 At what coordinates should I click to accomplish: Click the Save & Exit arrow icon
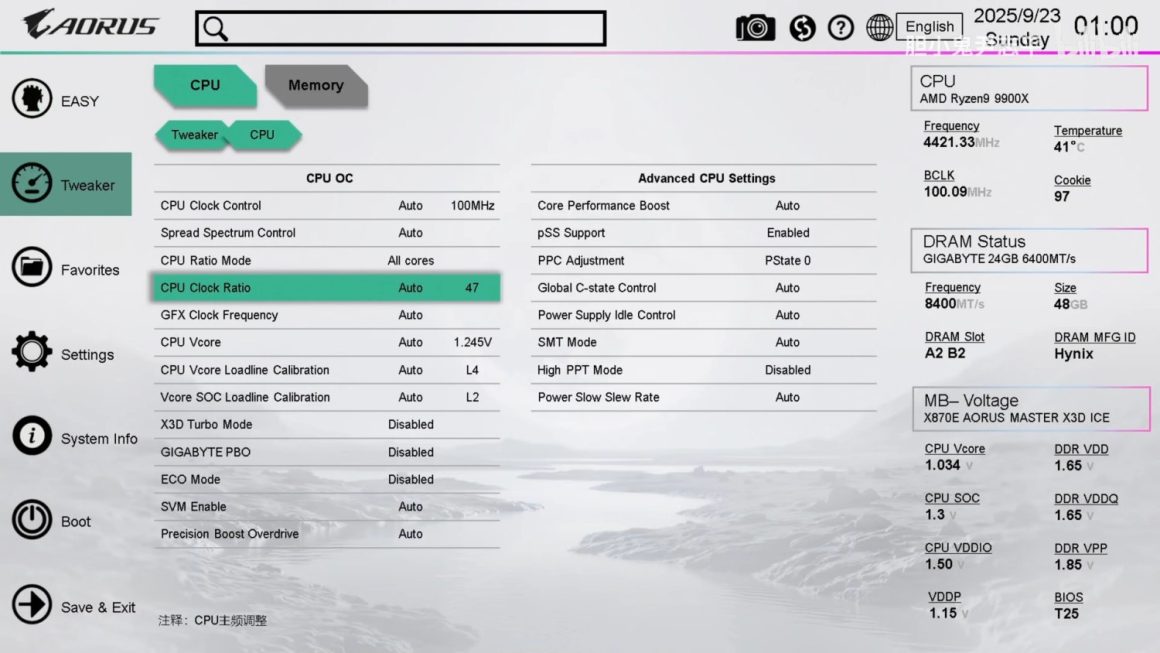[x=32, y=605]
